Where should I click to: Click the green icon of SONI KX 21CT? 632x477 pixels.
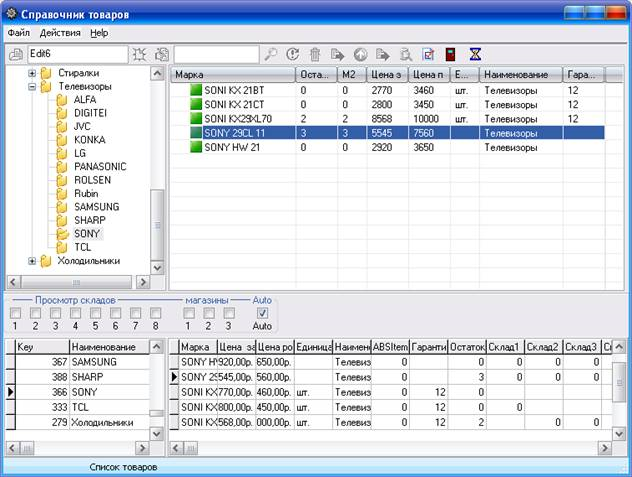pyautogui.click(x=196, y=104)
